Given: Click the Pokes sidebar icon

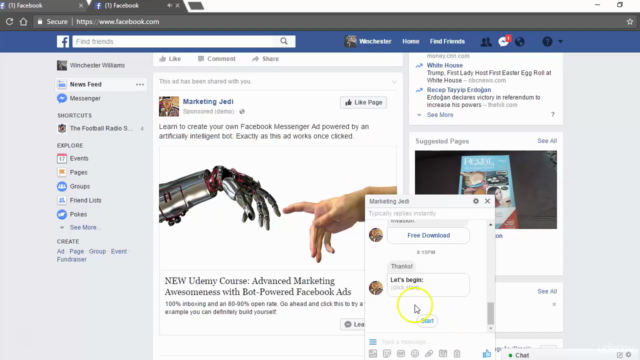Looking at the screenshot, I should tap(62, 214).
